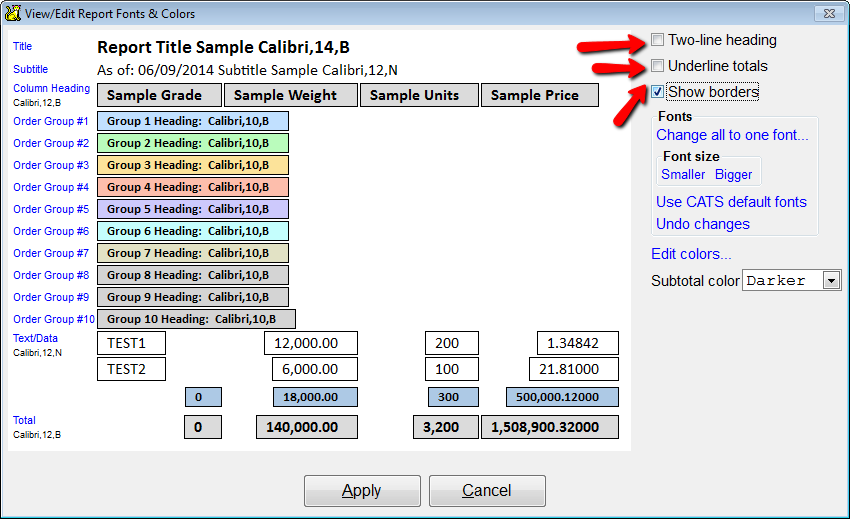Click the Sample Grade column heading
The height and width of the screenshot is (519, 850).
[x=159, y=95]
